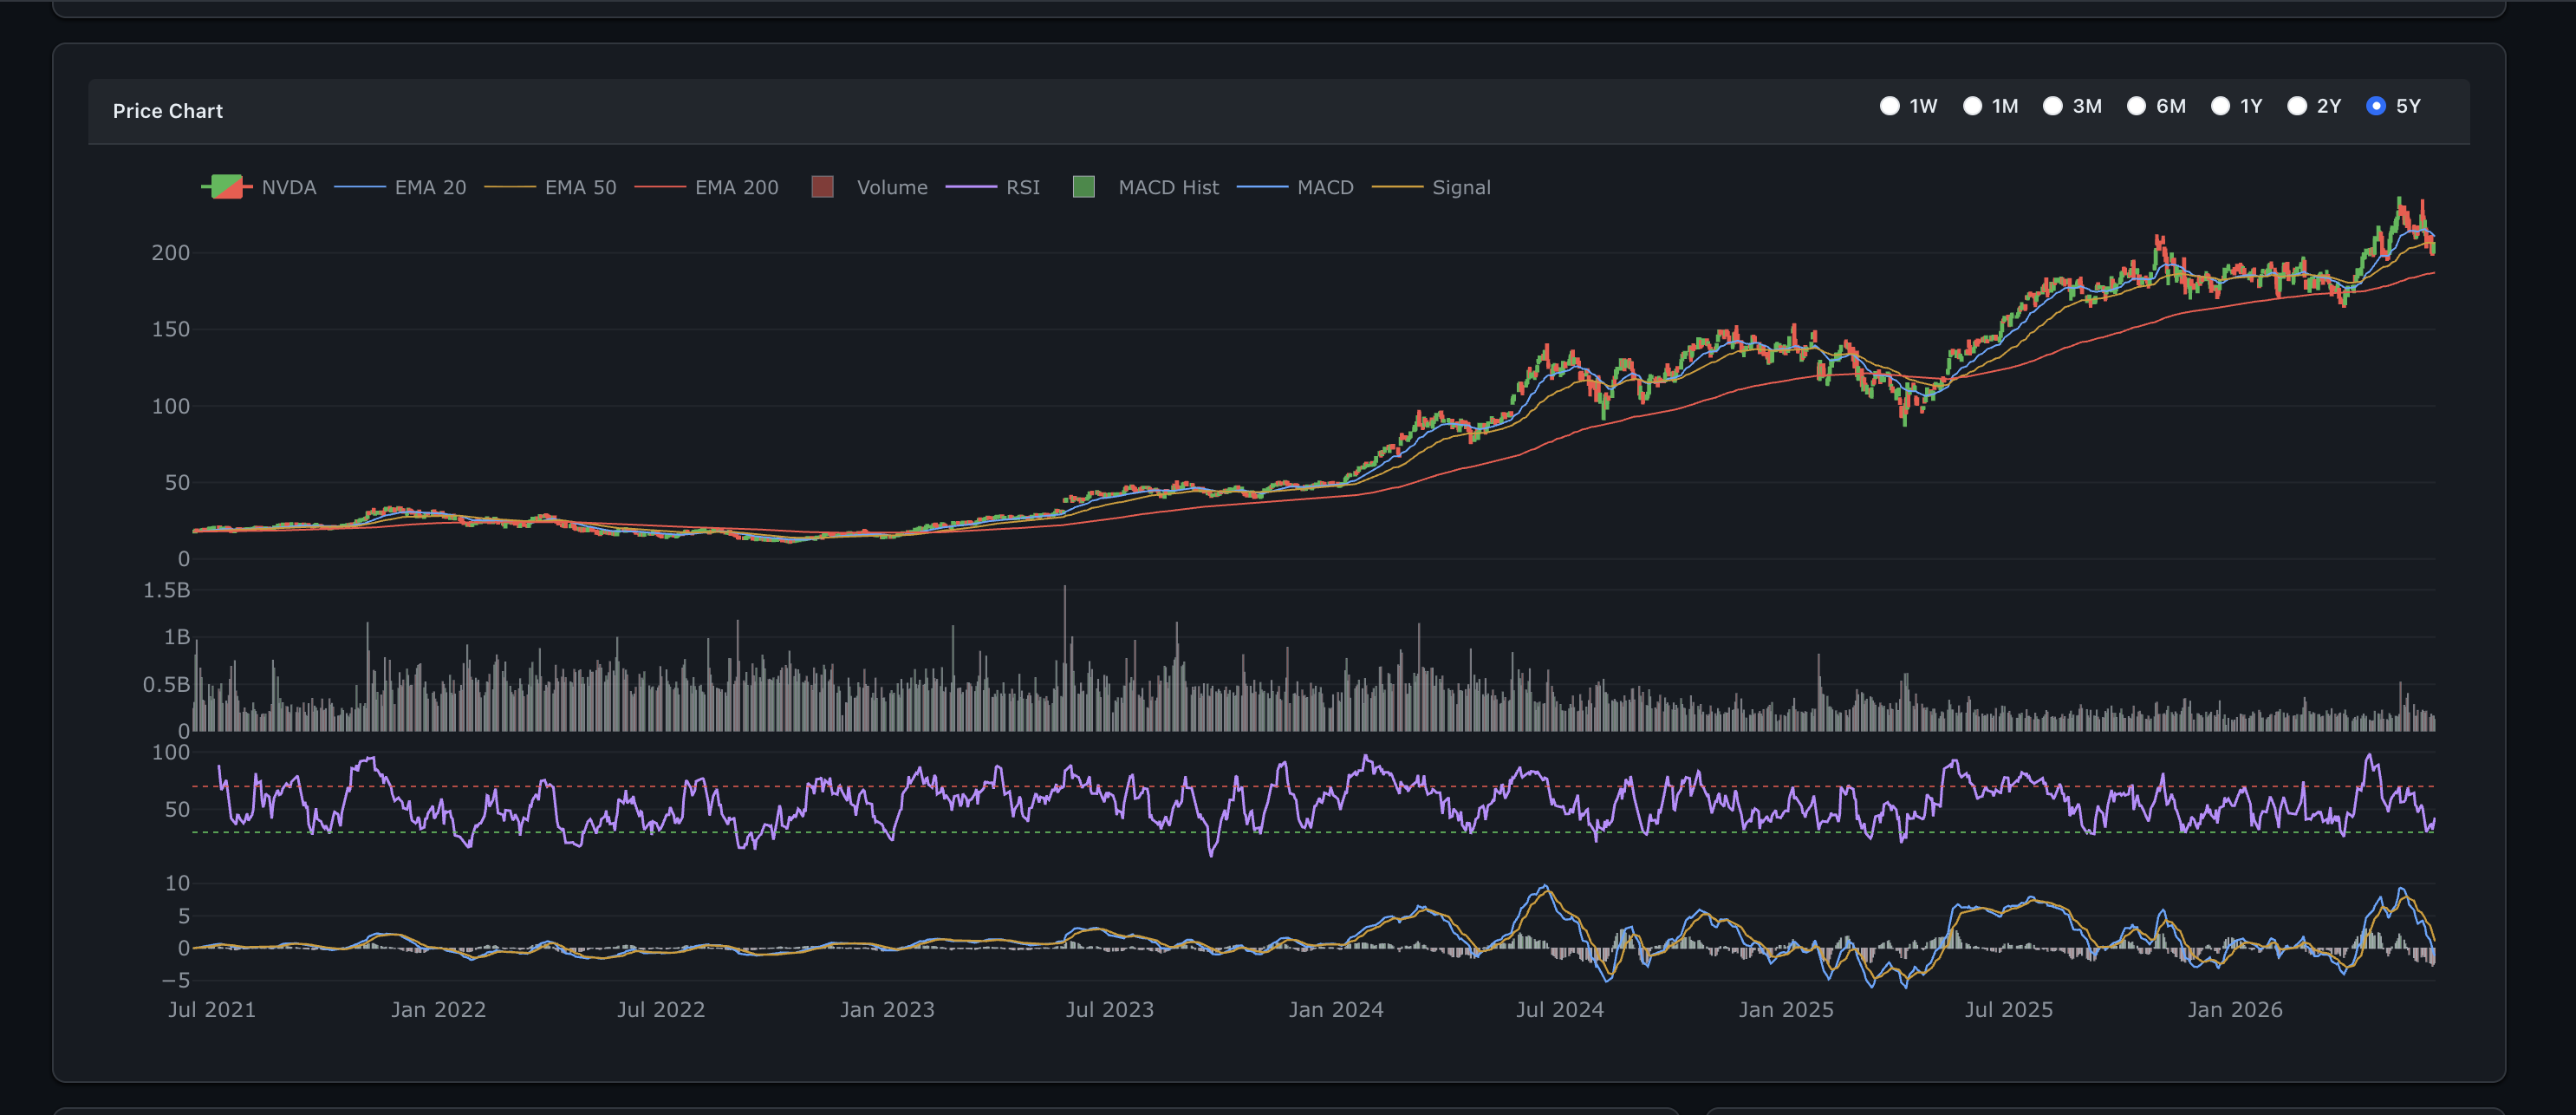Toggle Volume series in legend
The width and height of the screenshot is (2576, 1115).
coord(870,187)
